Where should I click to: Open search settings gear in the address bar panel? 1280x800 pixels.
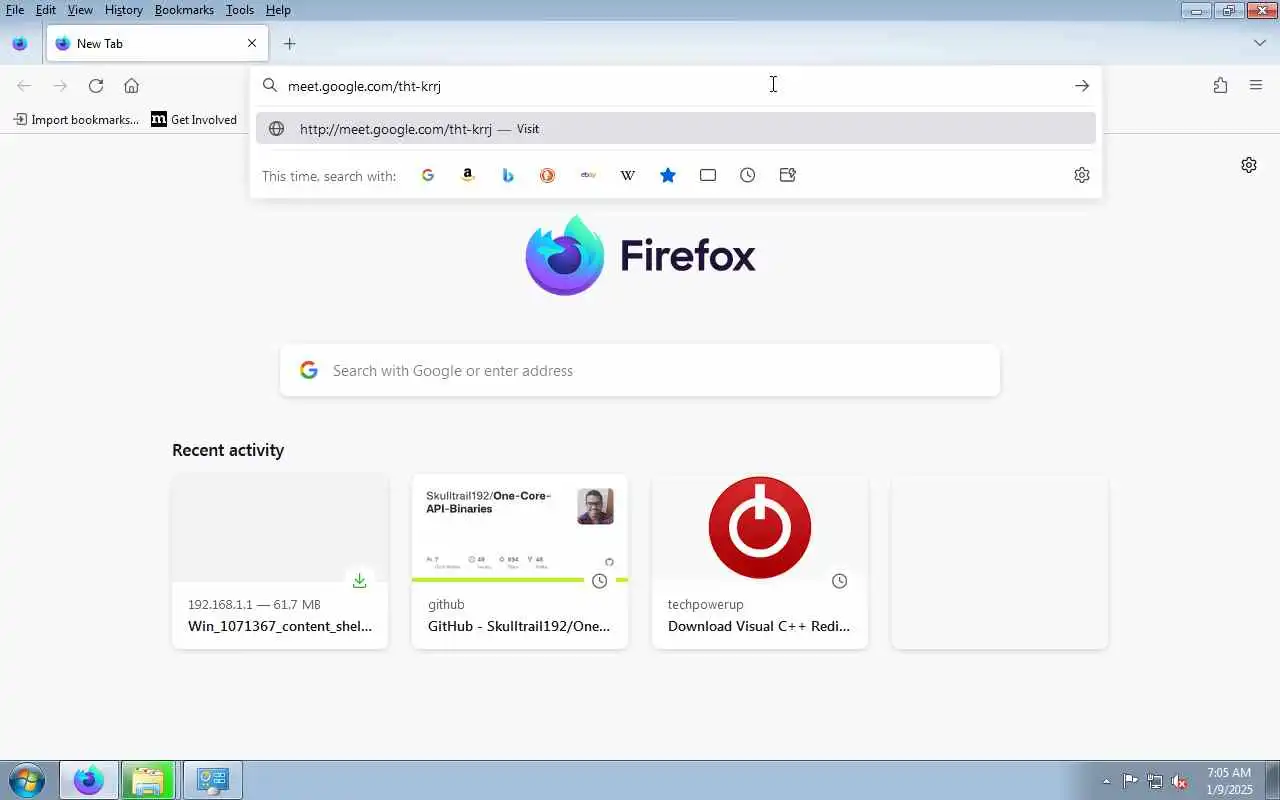1082,175
